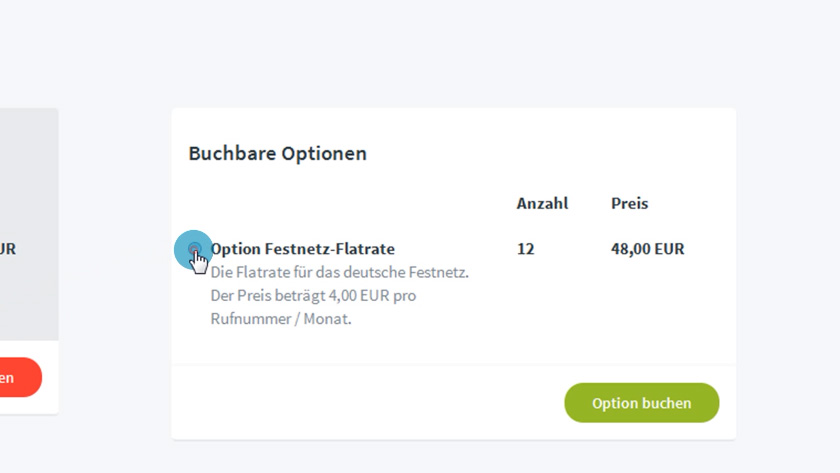Click the white strip beside the red button
The image size is (840, 473).
tap(50, 378)
